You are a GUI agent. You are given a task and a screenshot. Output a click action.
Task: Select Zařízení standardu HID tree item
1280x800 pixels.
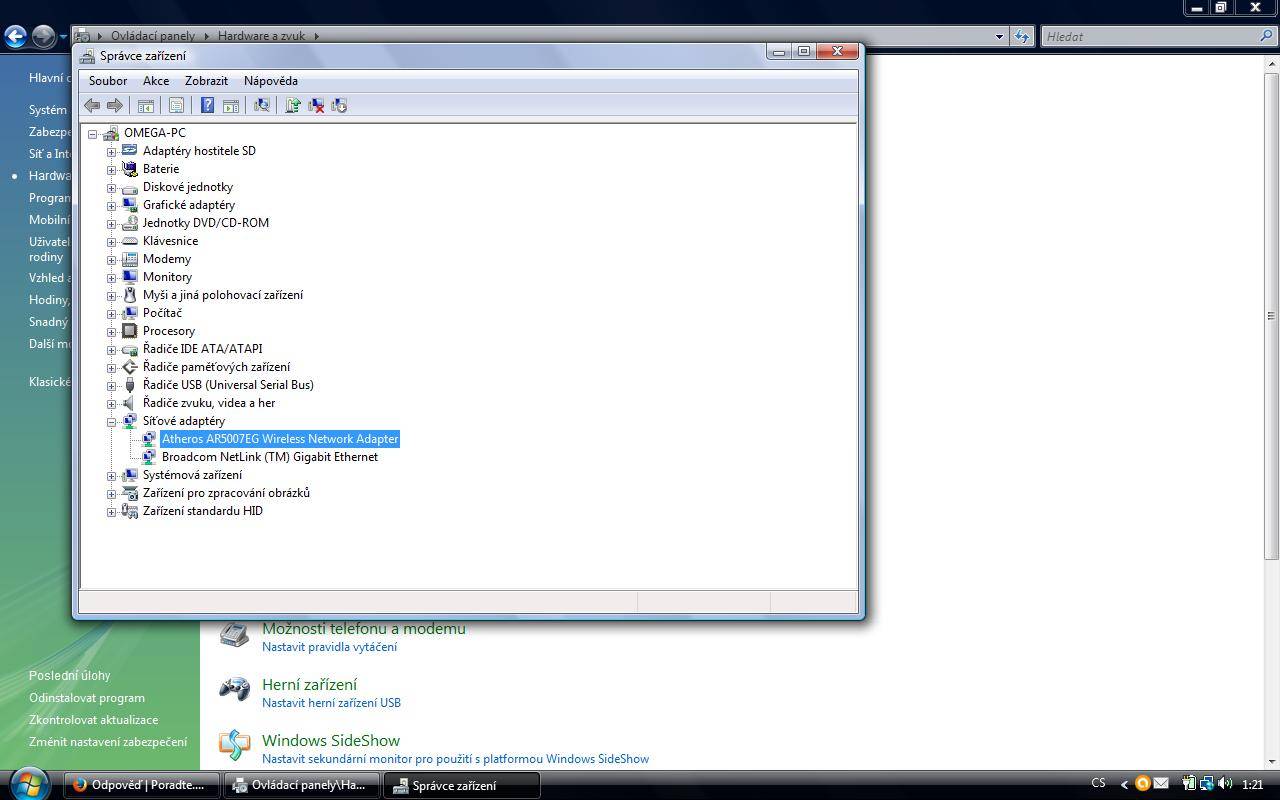(203, 511)
